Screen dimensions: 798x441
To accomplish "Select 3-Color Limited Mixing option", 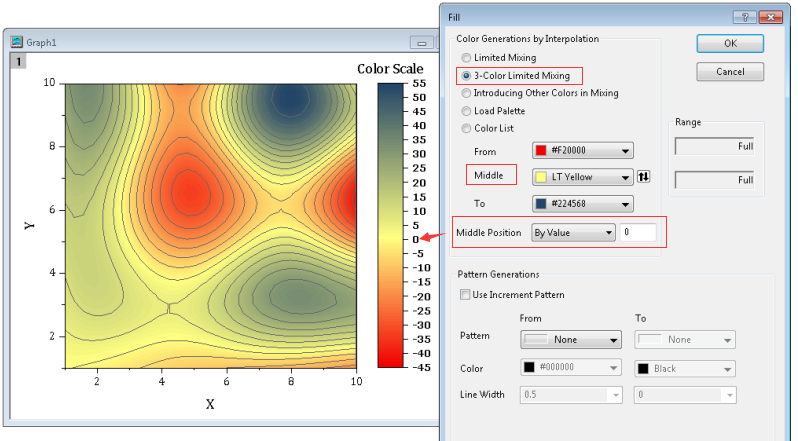I will pos(466,76).
